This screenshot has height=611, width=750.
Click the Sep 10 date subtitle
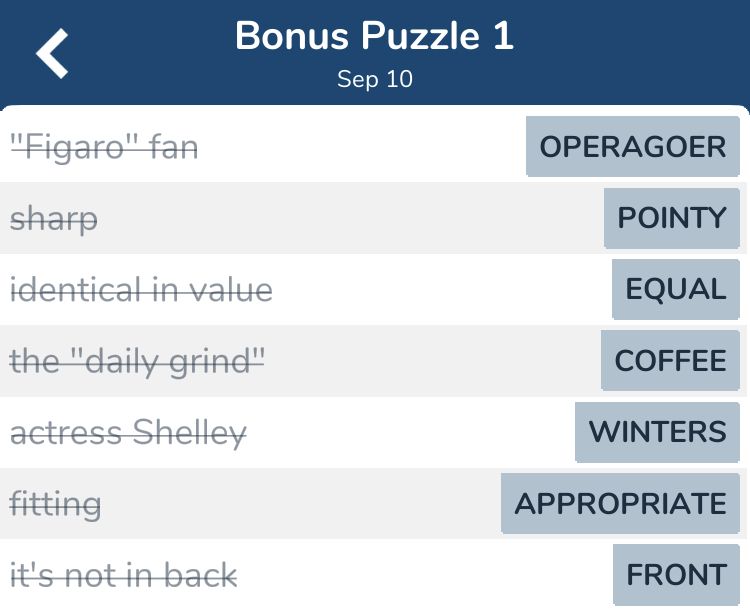375,79
